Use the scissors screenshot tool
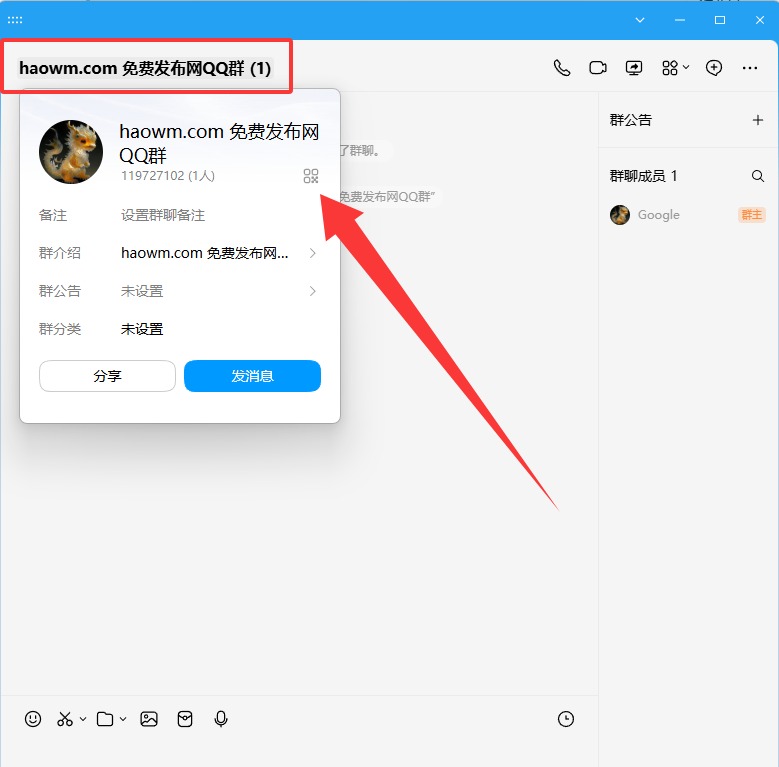This screenshot has height=767, width=779. [65, 719]
